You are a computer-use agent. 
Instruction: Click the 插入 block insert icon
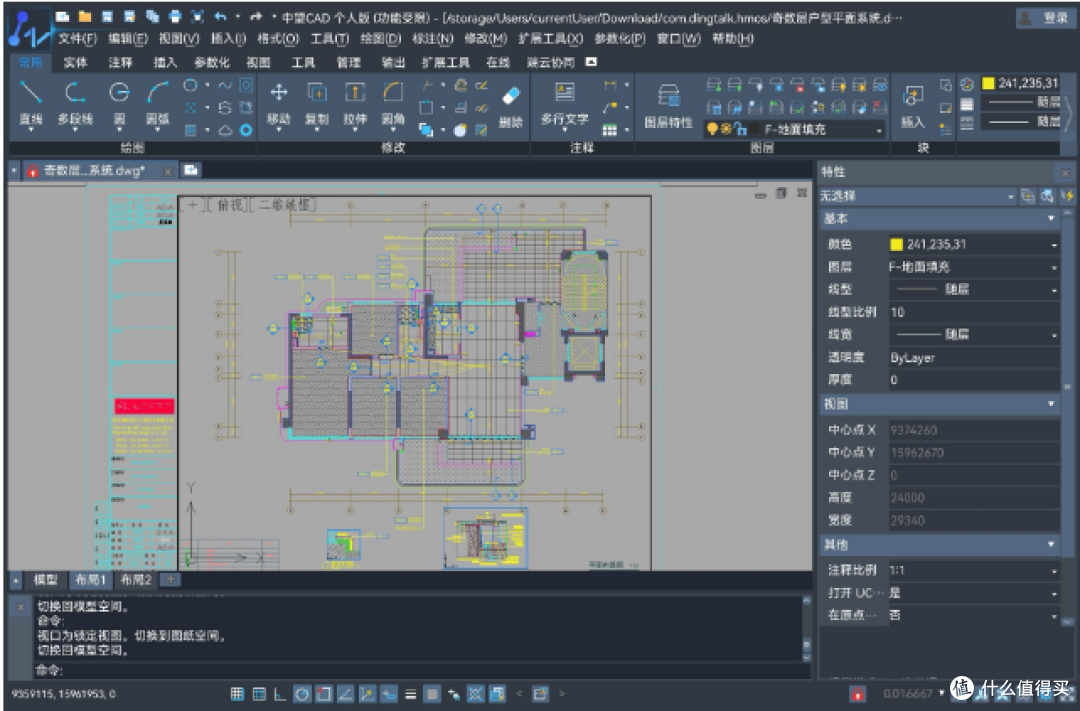pos(912,106)
